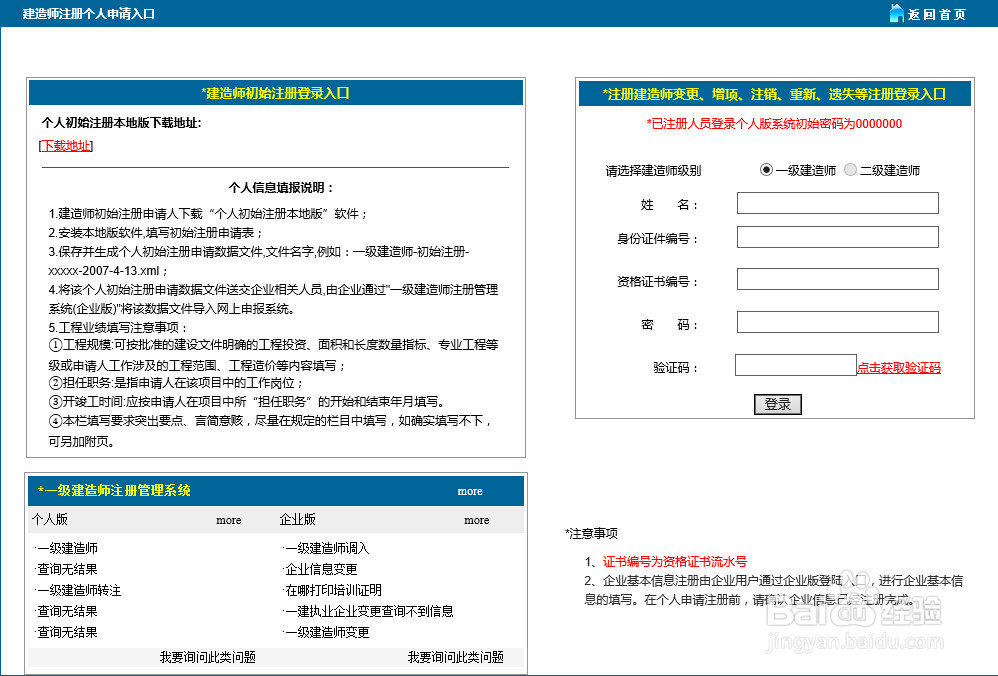Click the 注册建造师变更、增项 login header
The width and height of the screenshot is (998, 676).
point(774,94)
